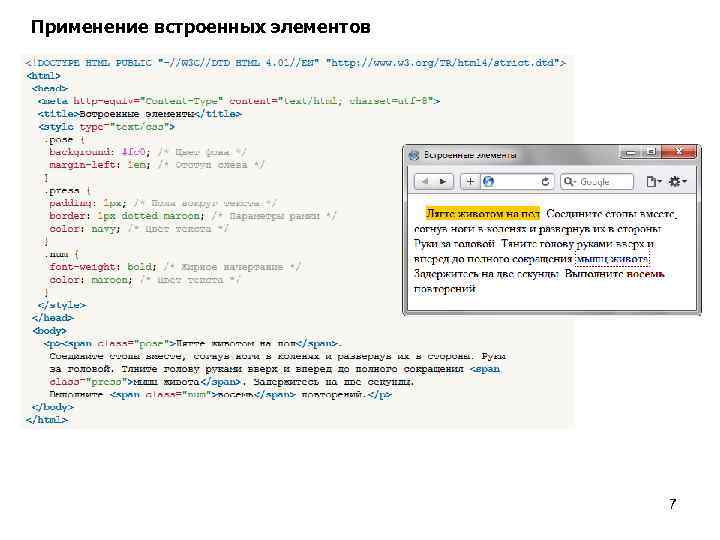Click the globe site icon in address bar
Image resolution: width=720 pixels, height=540 pixels.
pyautogui.click(x=489, y=181)
